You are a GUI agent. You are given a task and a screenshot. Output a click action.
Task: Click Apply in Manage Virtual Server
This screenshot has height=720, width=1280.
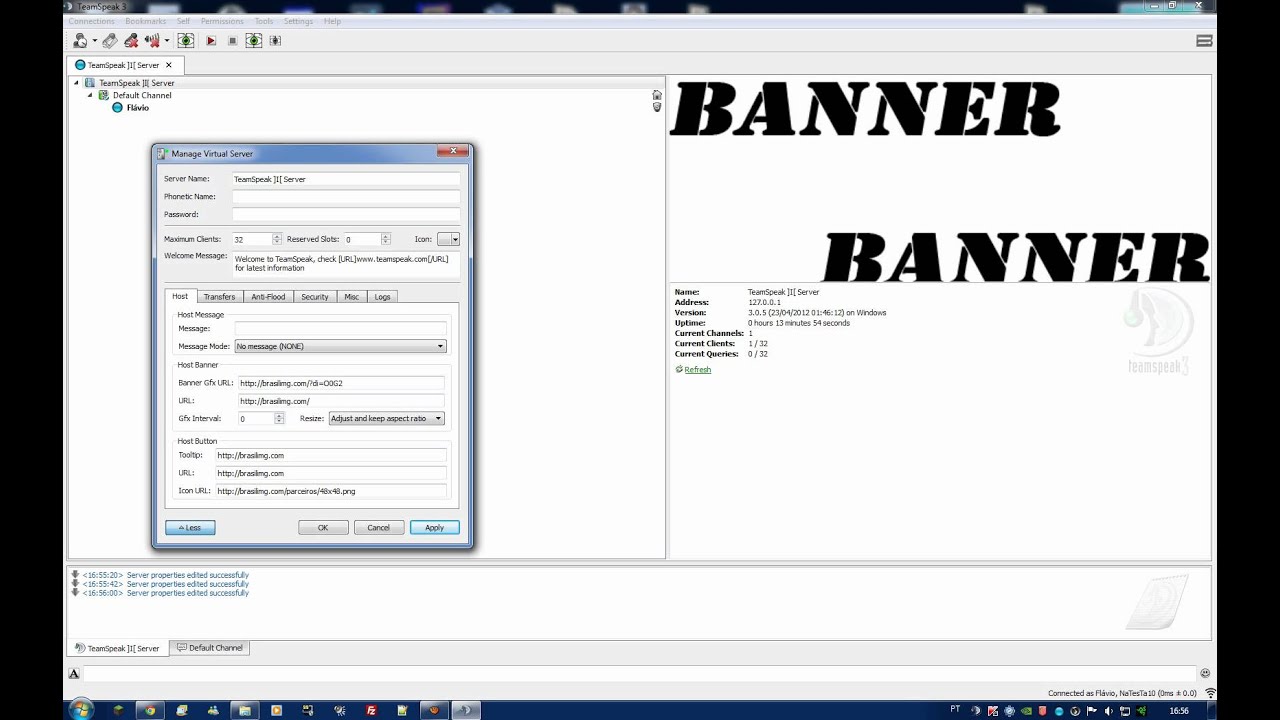(435, 528)
